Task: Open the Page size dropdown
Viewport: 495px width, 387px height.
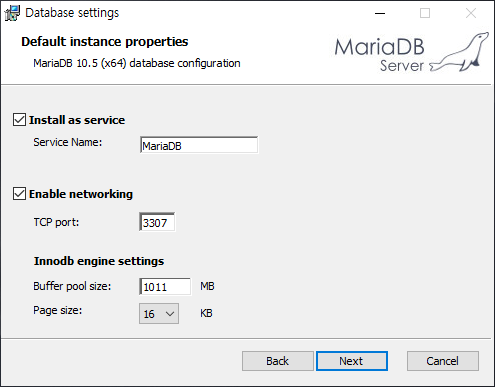Action: click(x=159, y=313)
